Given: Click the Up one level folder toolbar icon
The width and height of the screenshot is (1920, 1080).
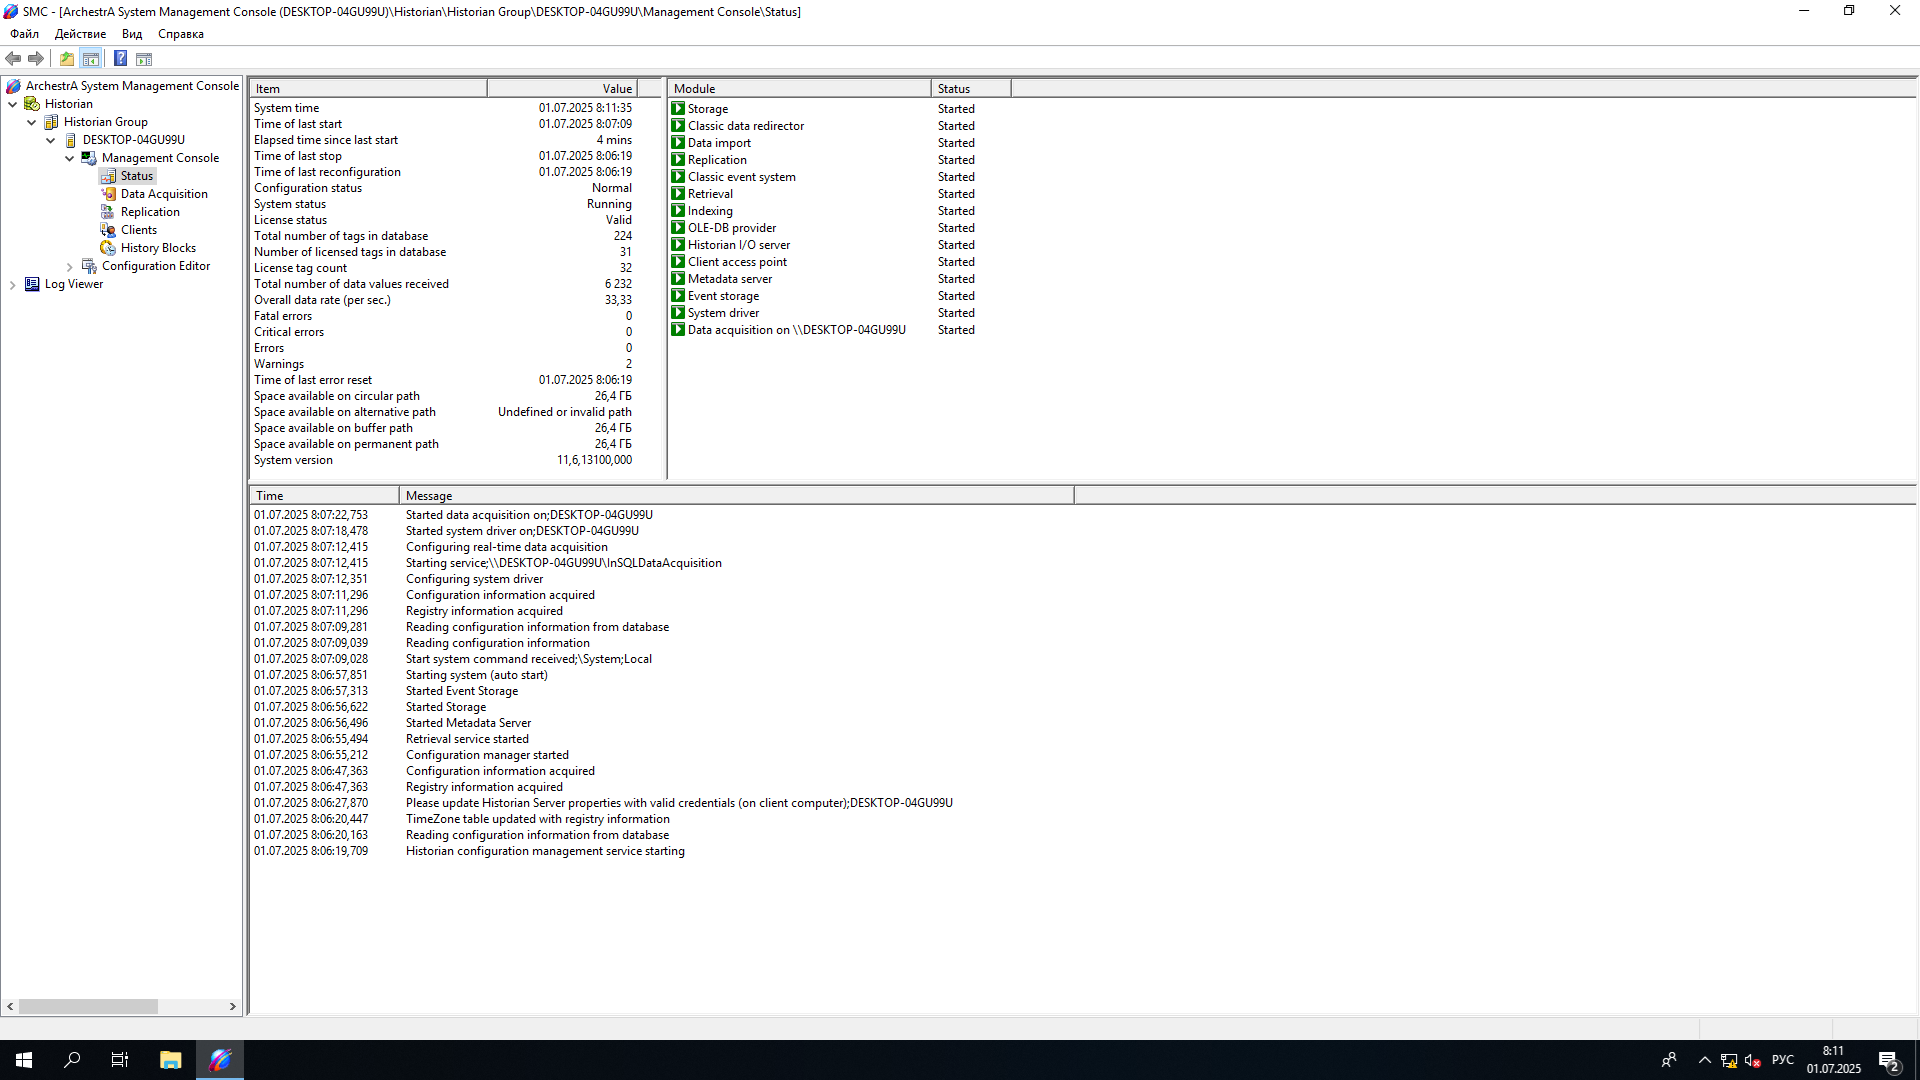Looking at the screenshot, I should pyautogui.click(x=67, y=59).
